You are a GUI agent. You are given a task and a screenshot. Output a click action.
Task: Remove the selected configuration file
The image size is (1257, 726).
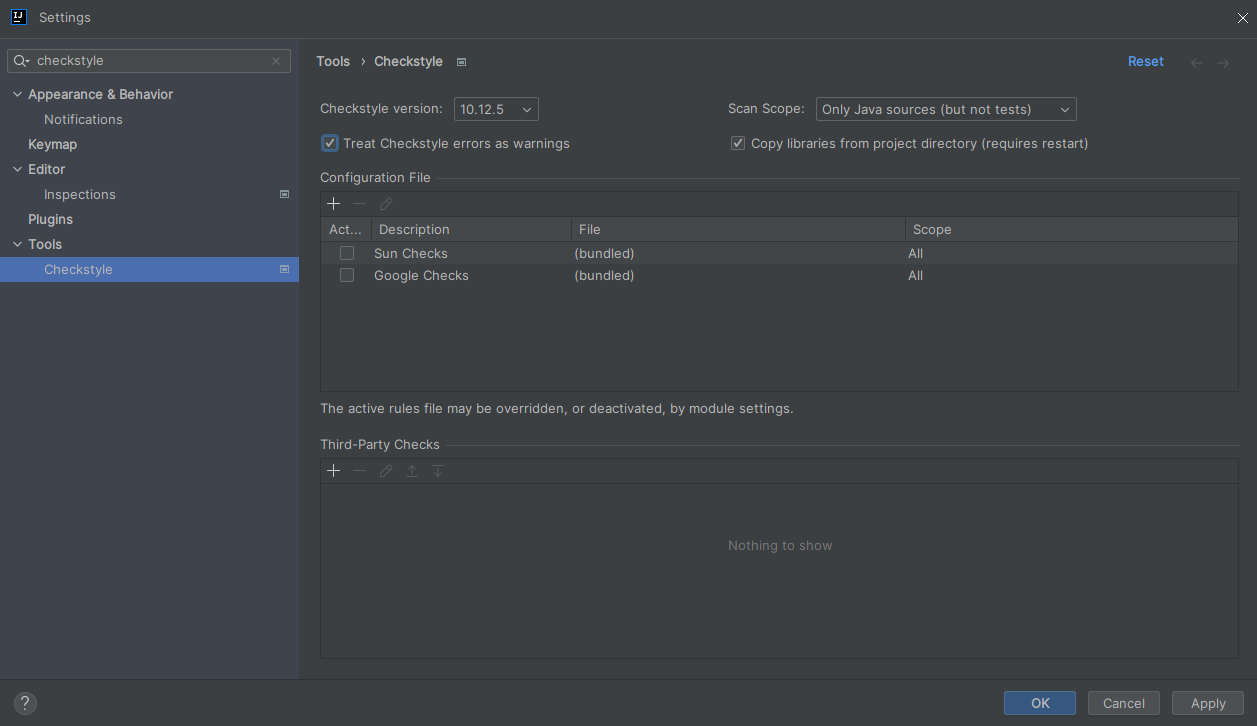click(359, 203)
